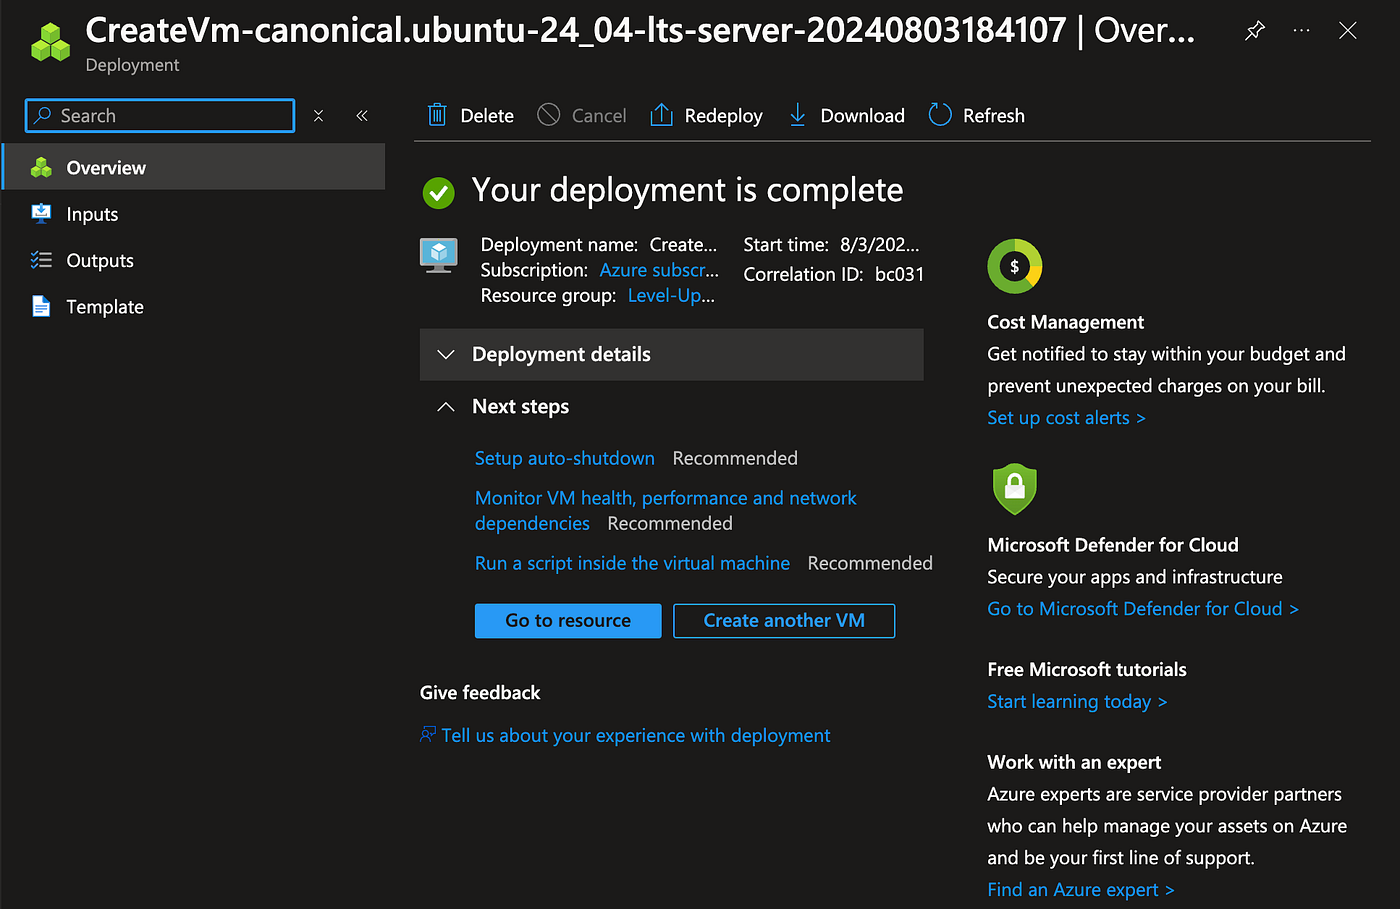This screenshot has height=909, width=1400.
Task: Click the Download arrow icon
Action: 797,115
